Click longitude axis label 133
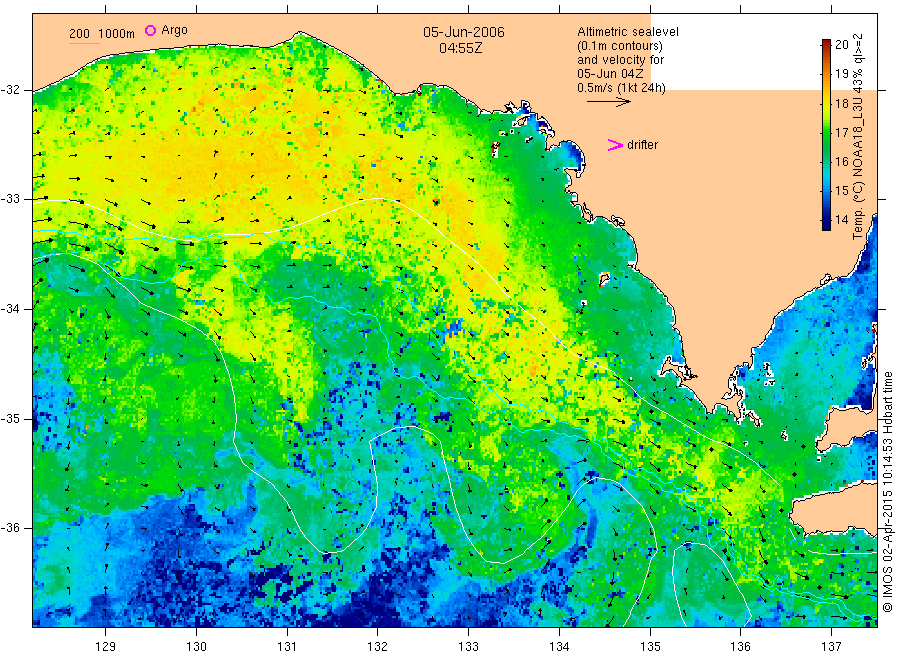900x660 pixels. (x=468, y=647)
